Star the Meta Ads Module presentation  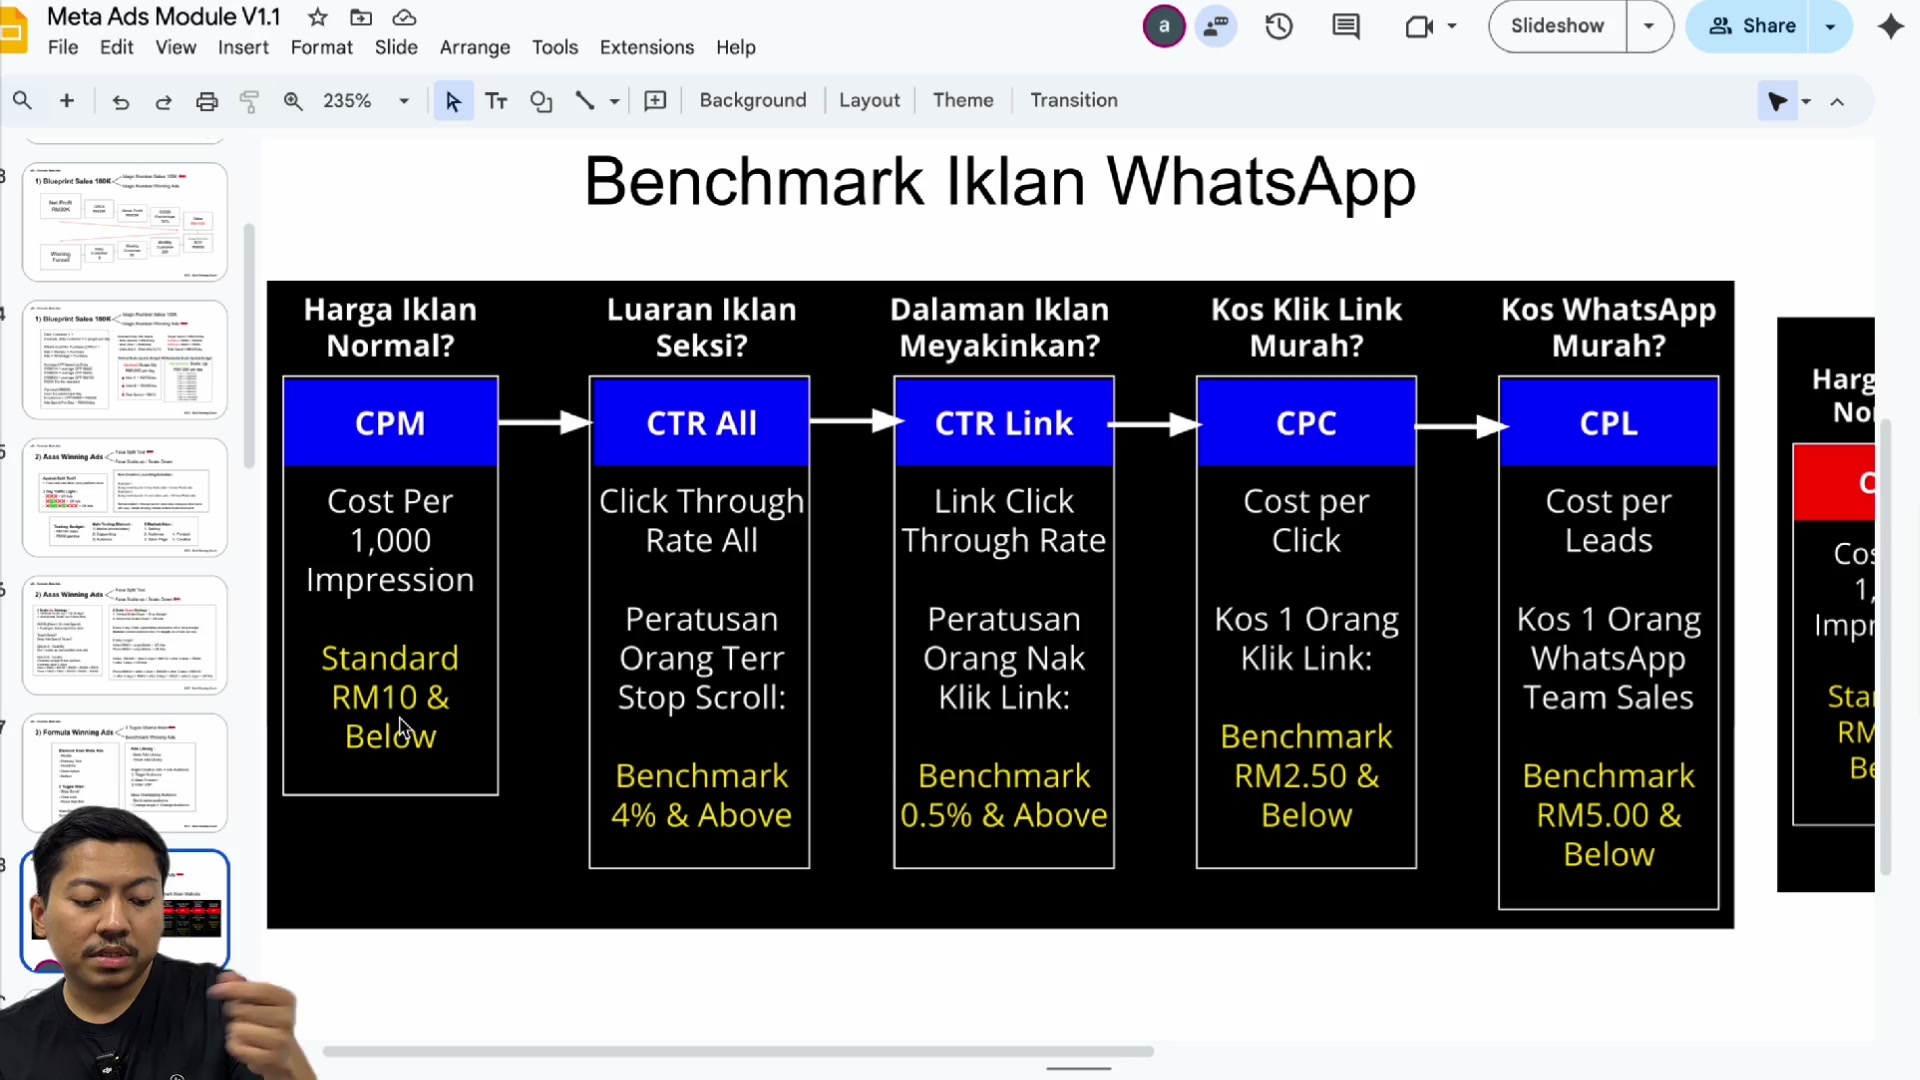(317, 17)
